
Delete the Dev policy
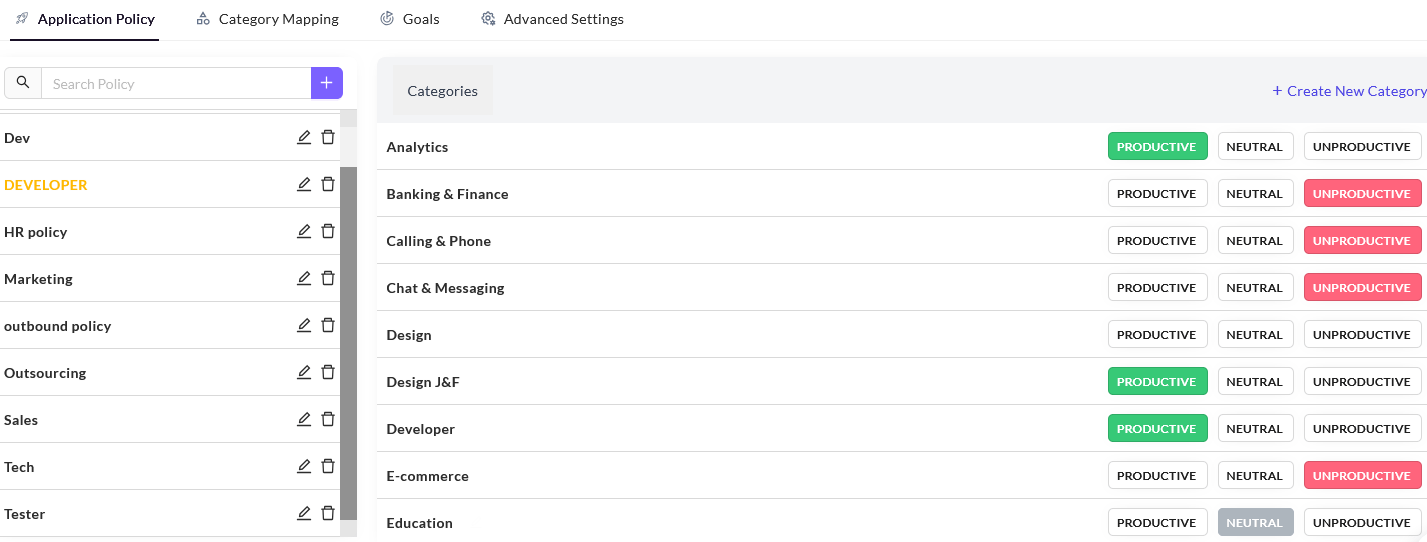[x=328, y=137]
